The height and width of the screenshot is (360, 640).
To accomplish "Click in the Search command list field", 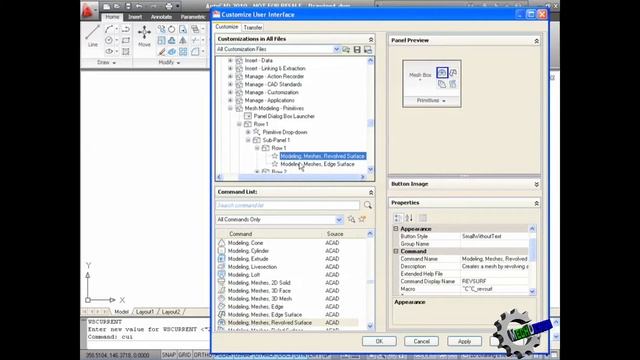I will pos(288,205).
